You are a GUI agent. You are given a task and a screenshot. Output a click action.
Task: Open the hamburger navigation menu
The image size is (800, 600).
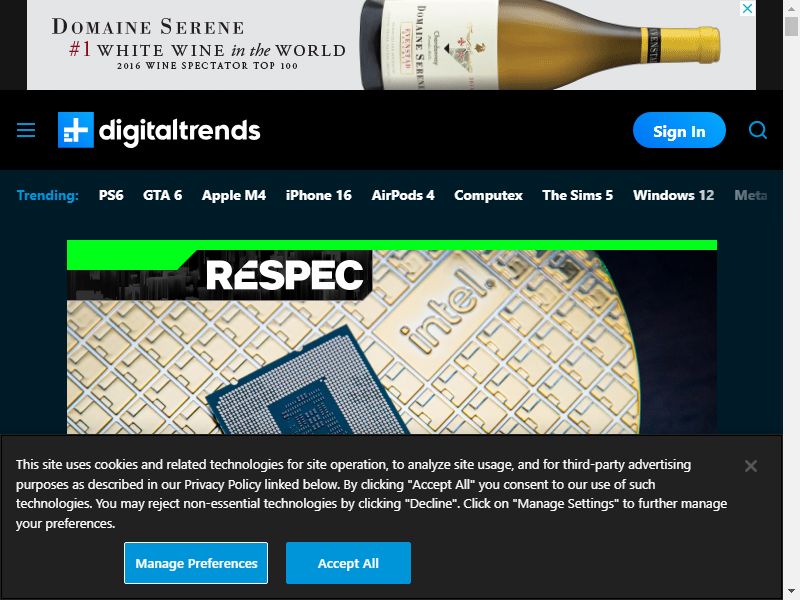click(x=26, y=130)
